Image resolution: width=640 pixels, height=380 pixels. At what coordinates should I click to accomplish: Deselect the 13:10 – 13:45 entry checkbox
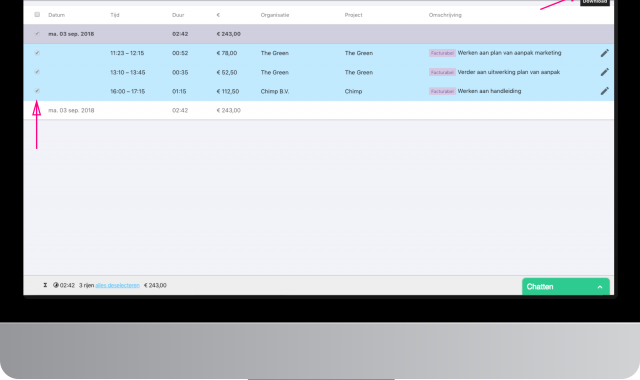coord(37,72)
